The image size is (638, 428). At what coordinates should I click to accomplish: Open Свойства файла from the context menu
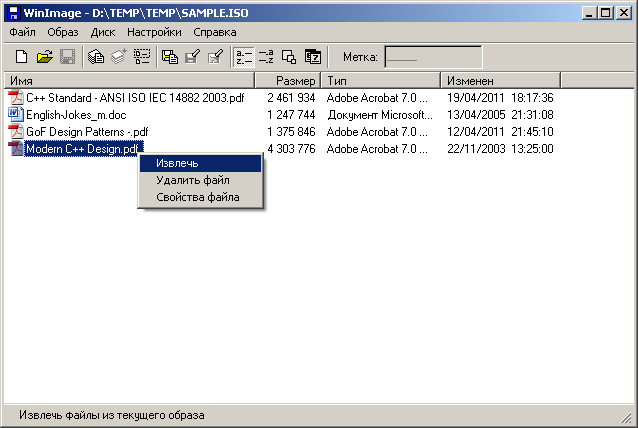(199, 197)
